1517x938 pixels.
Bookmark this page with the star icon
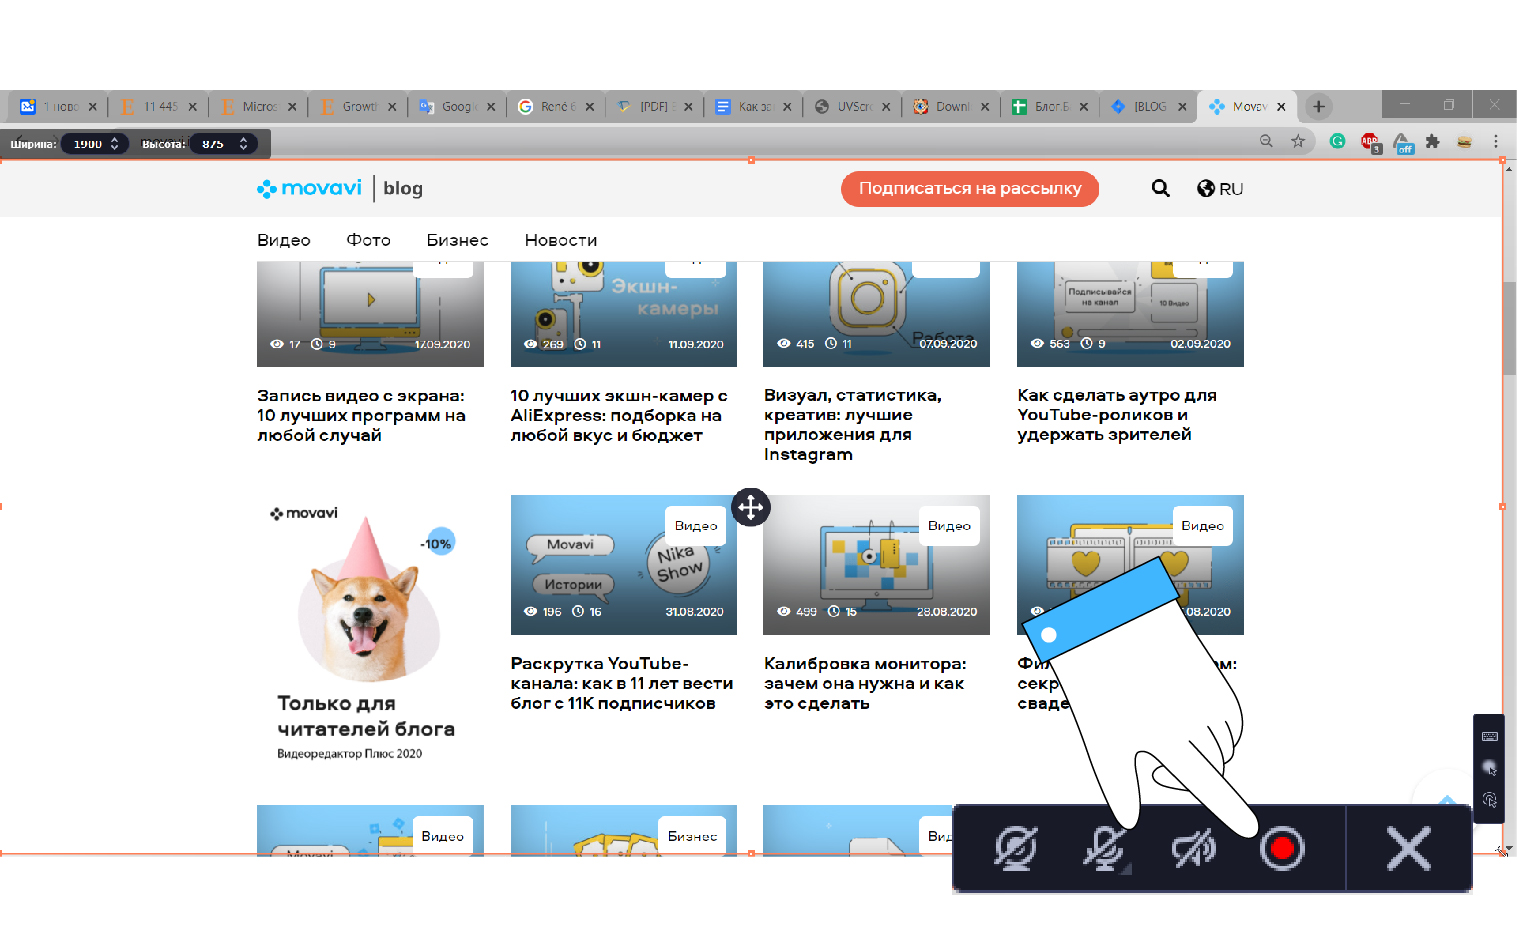pyautogui.click(x=1298, y=141)
